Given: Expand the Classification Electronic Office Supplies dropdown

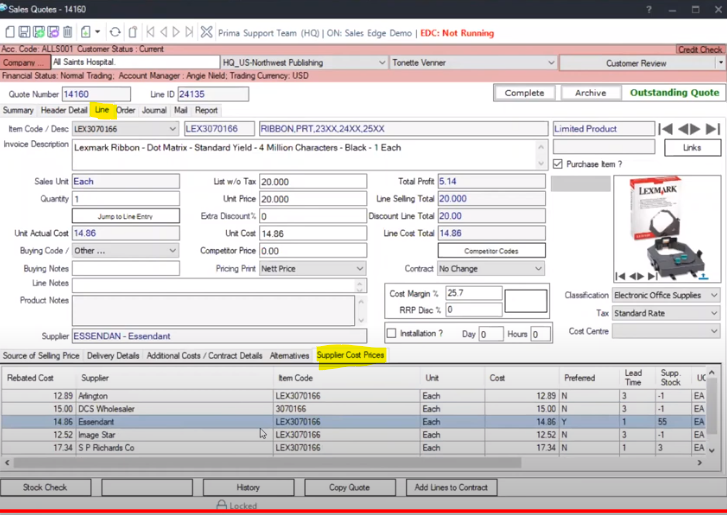Looking at the screenshot, I should (714, 295).
